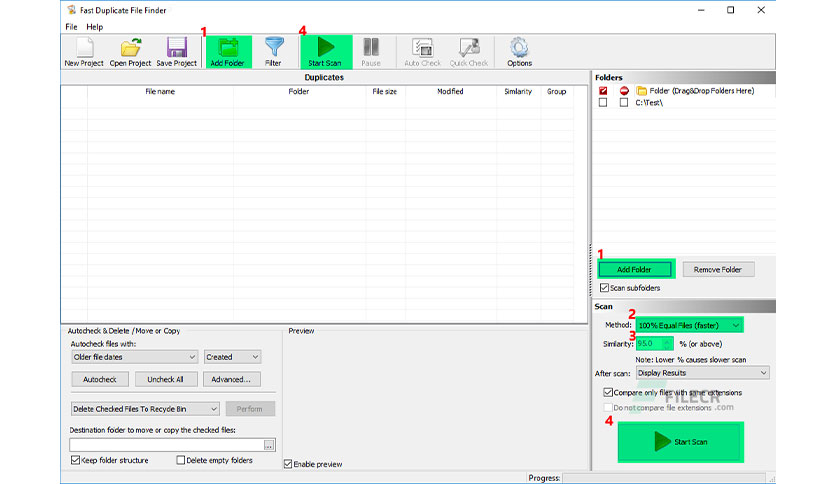Open the scan Method dropdown
The image size is (836, 484).
click(x=689, y=325)
